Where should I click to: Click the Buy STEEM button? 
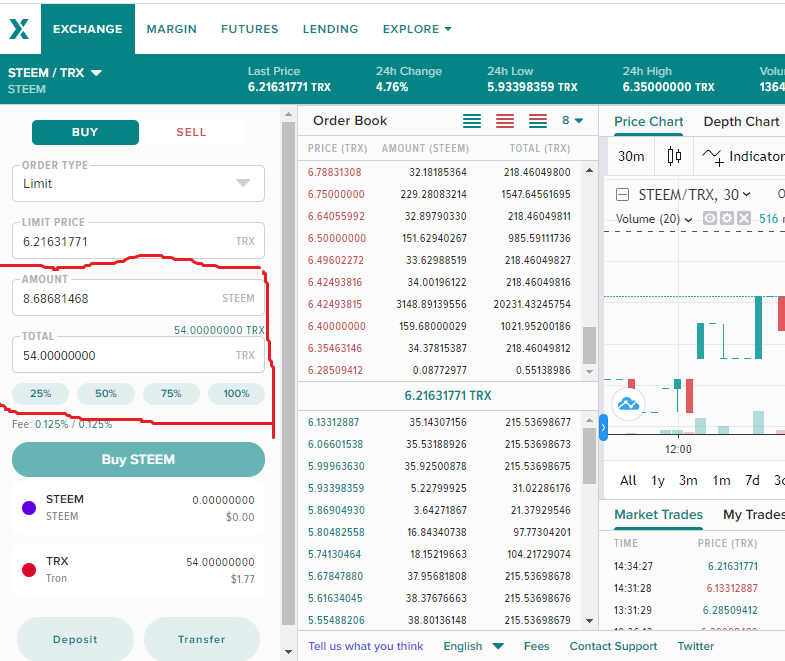pyautogui.click(x=138, y=459)
